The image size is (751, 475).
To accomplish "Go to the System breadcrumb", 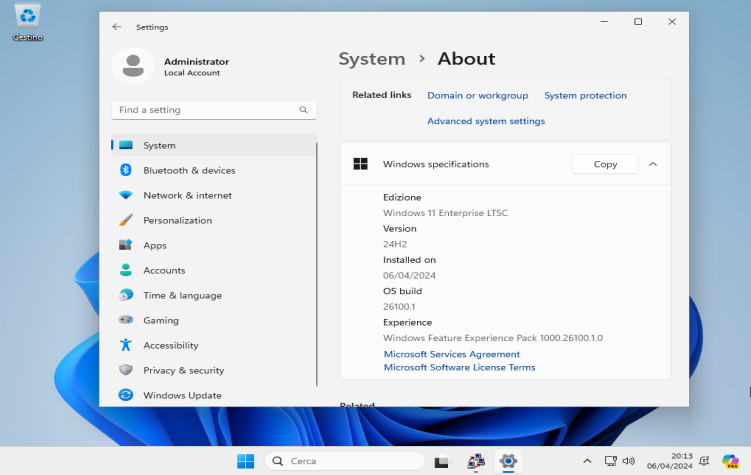I will [x=372, y=59].
